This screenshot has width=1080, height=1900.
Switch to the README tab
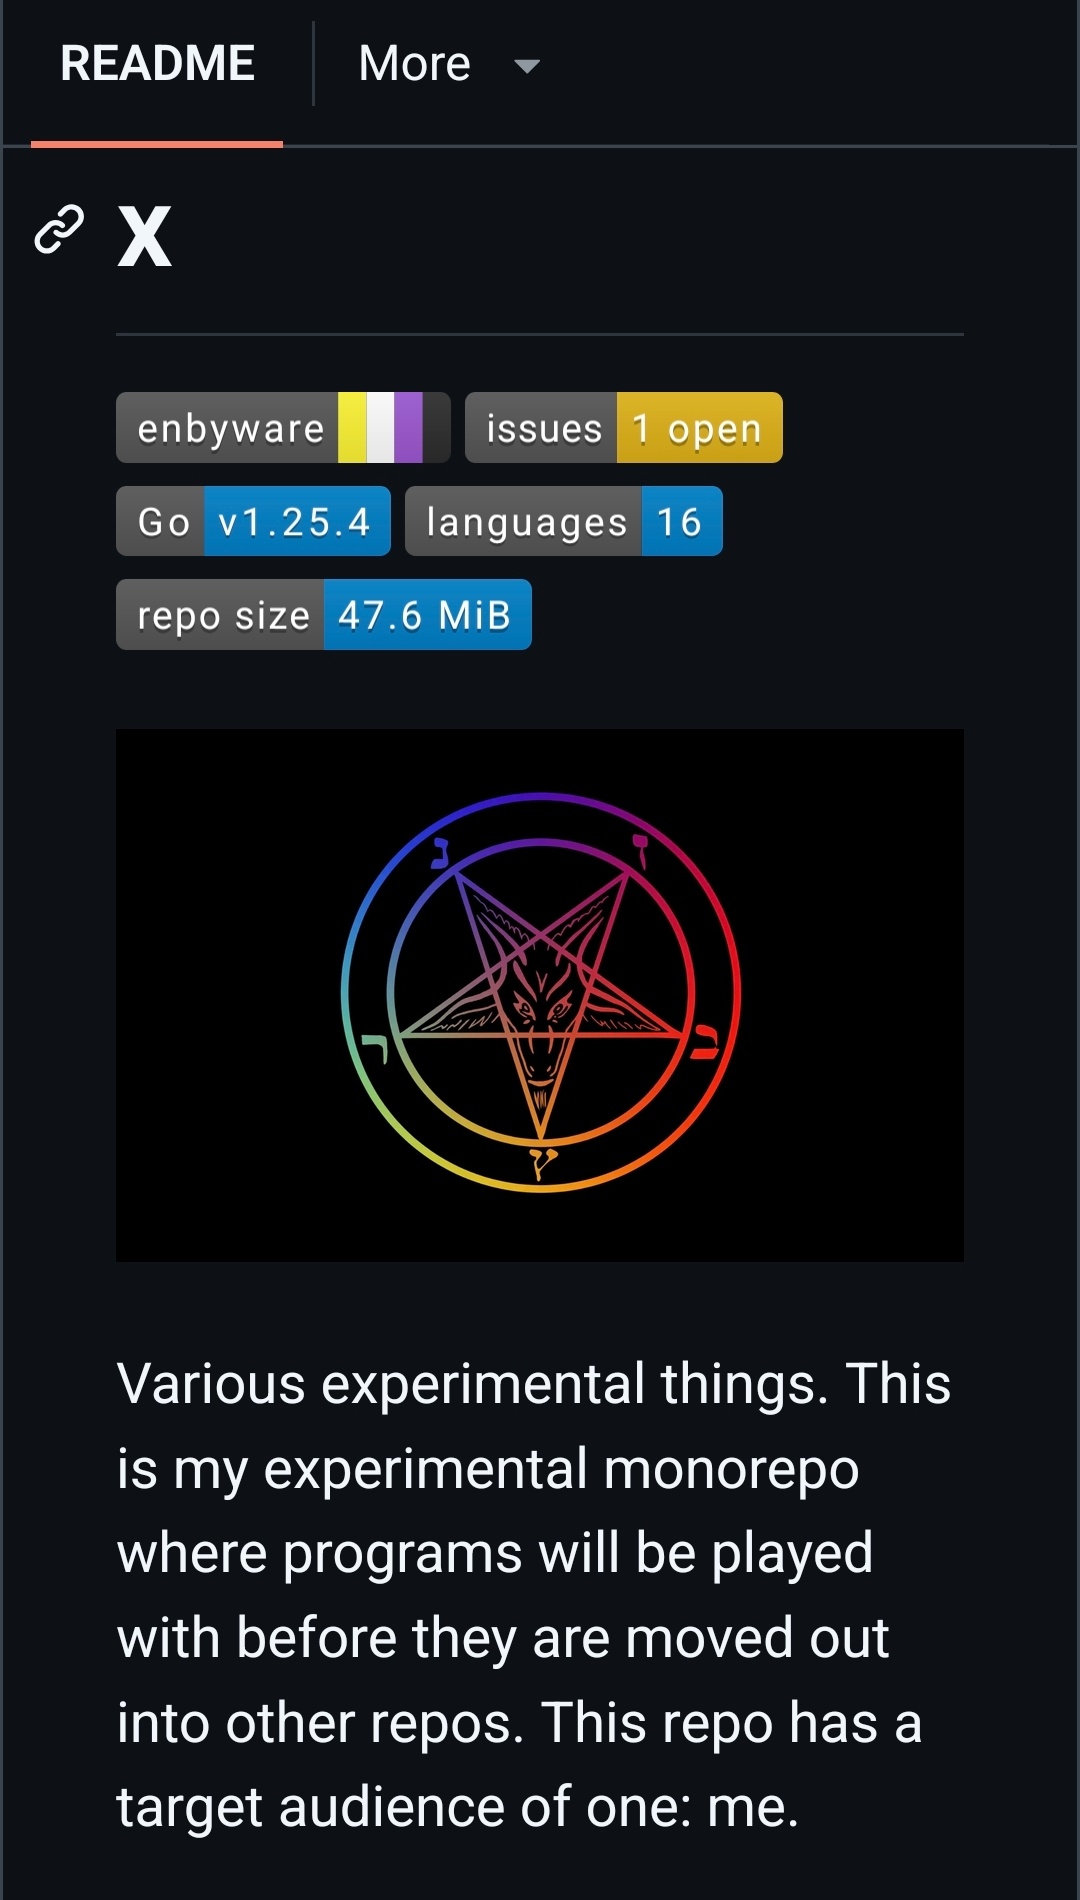coord(157,64)
